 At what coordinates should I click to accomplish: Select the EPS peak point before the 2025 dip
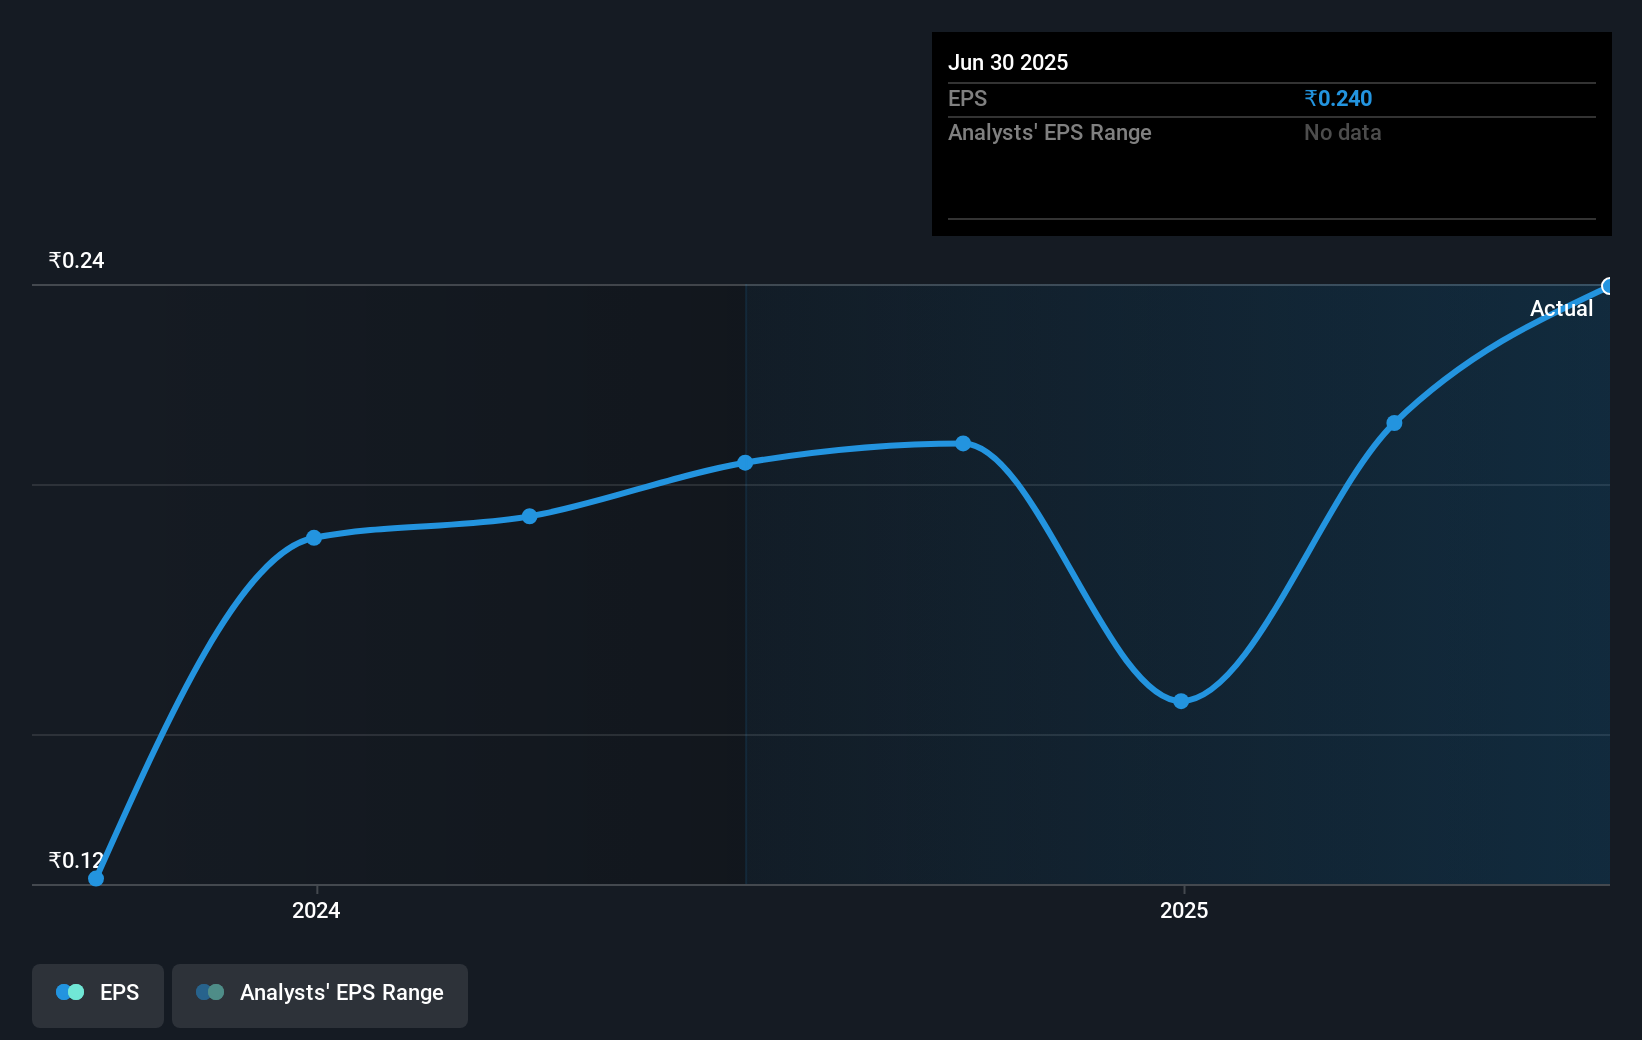[x=963, y=443]
